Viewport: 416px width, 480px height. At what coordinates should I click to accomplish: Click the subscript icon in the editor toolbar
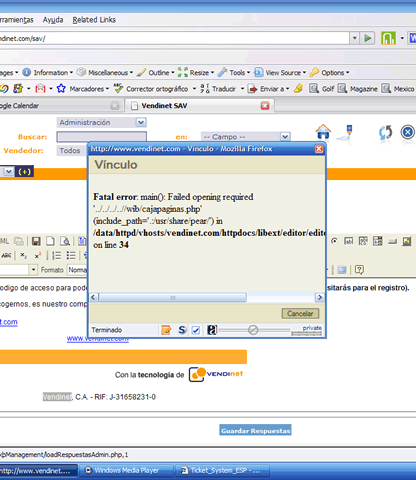point(23,256)
